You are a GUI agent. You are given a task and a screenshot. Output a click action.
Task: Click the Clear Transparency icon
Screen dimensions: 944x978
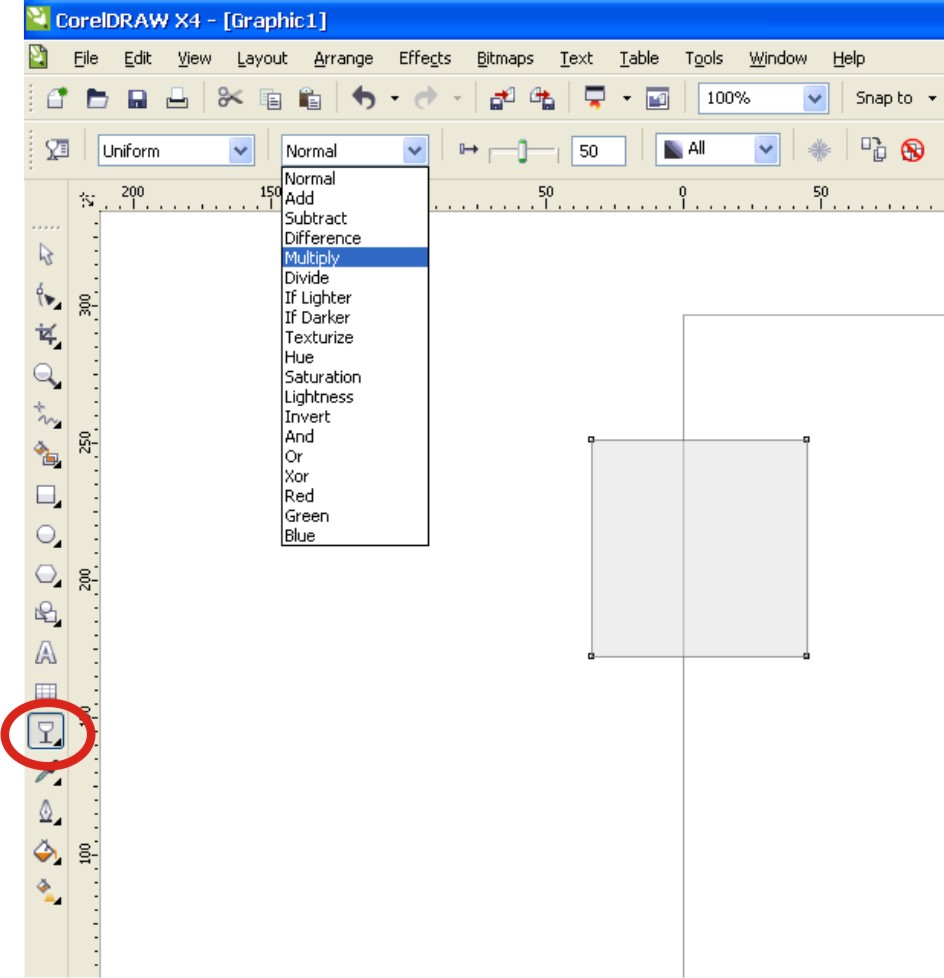pos(912,150)
